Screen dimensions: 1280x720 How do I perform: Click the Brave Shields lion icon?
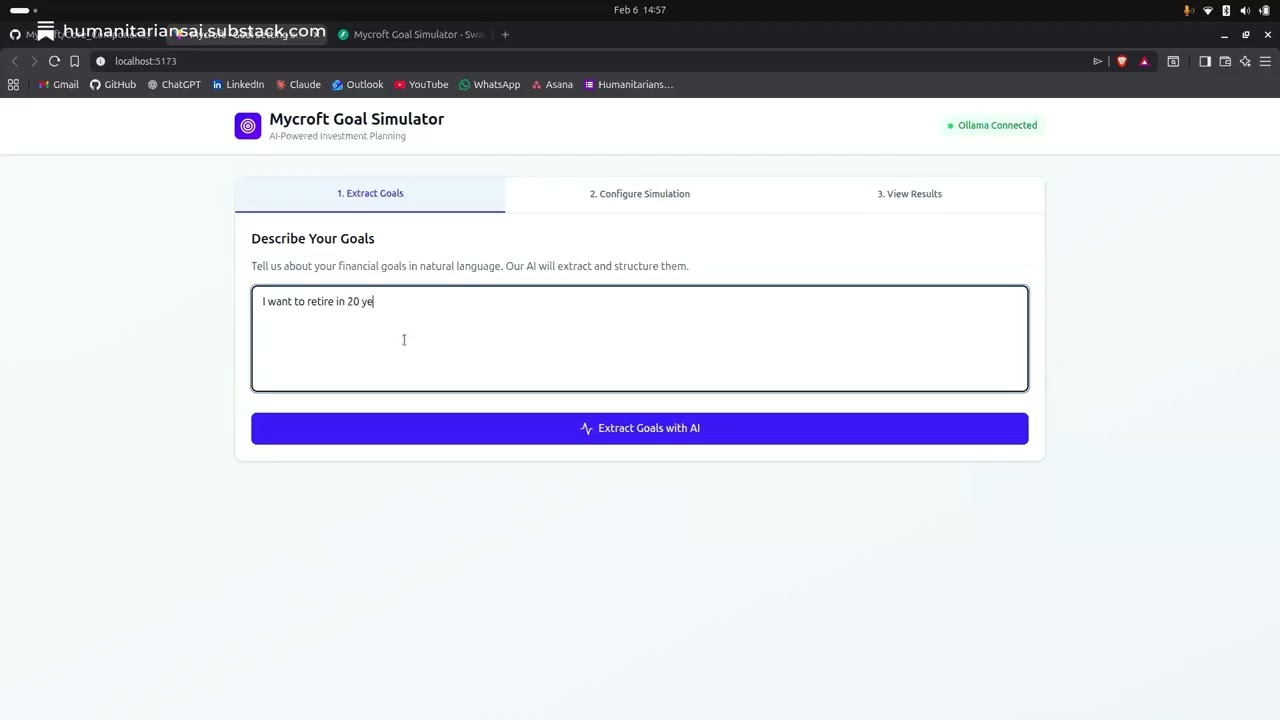[1122, 61]
